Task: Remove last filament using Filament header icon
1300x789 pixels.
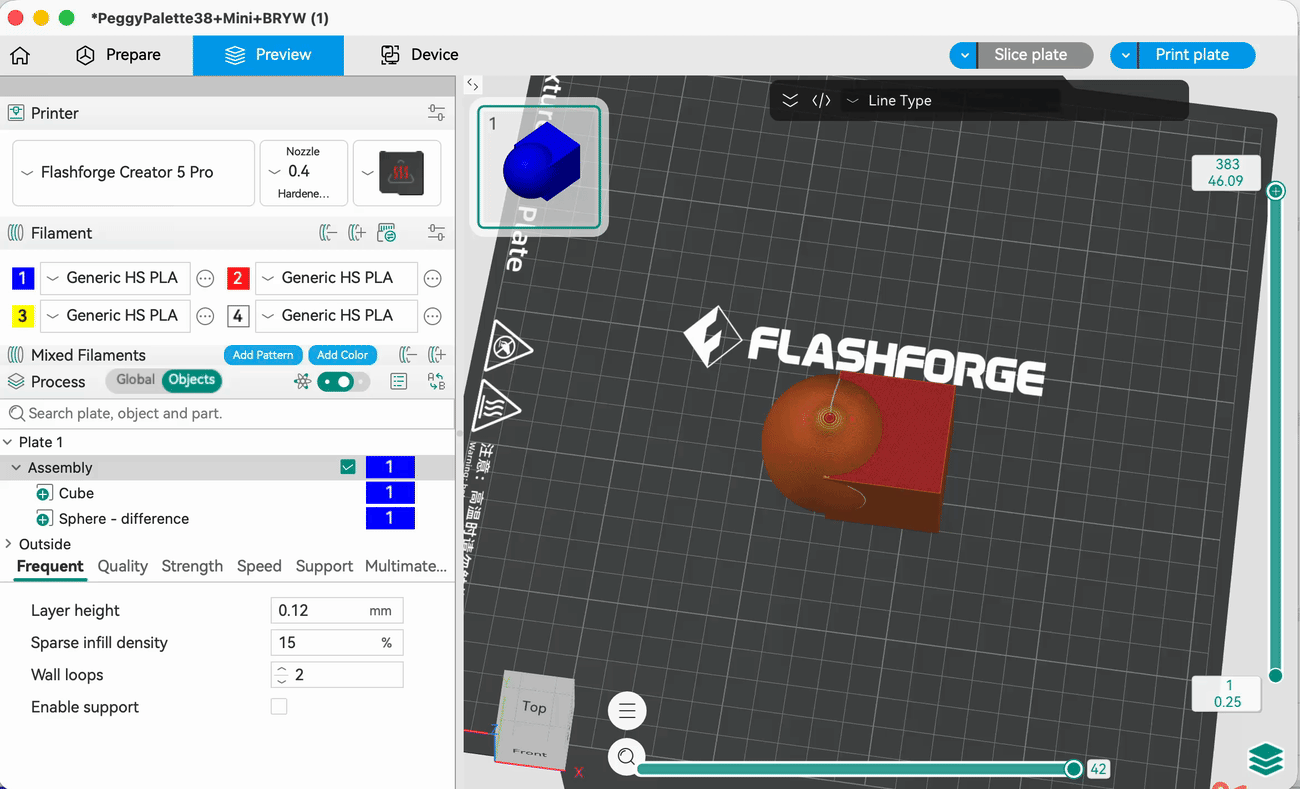Action: 328,233
